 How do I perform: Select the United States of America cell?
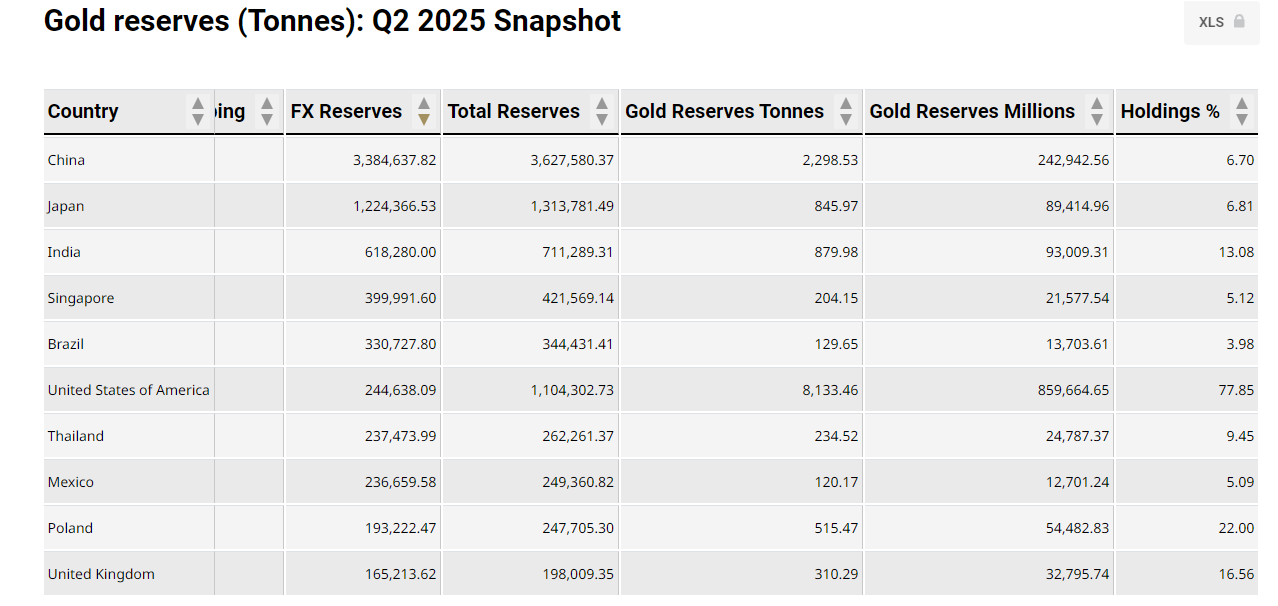click(x=129, y=390)
